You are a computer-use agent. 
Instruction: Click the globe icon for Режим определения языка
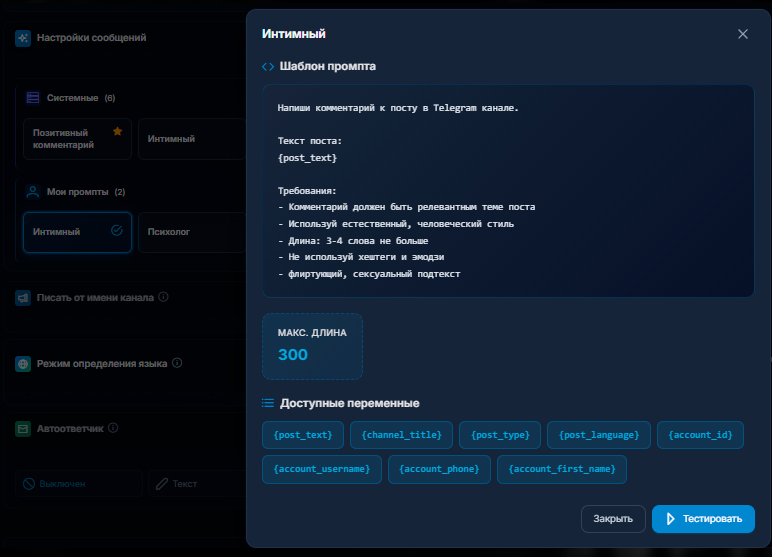tap(23, 364)
